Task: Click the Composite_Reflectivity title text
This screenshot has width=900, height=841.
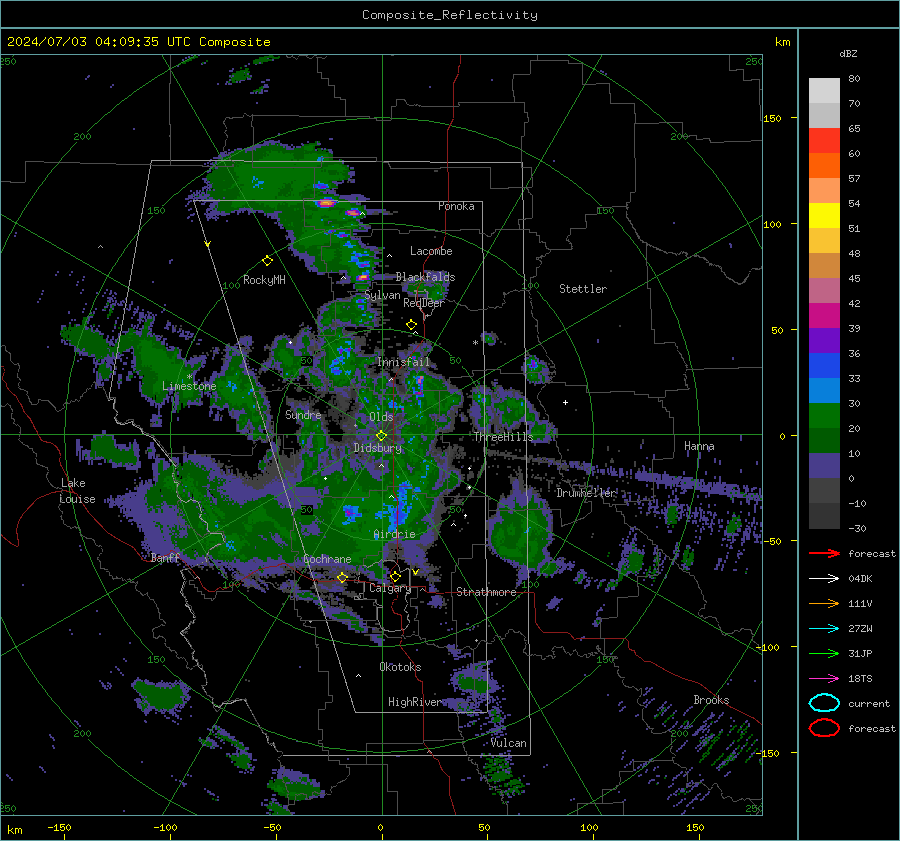Action: tap(449, 15)
